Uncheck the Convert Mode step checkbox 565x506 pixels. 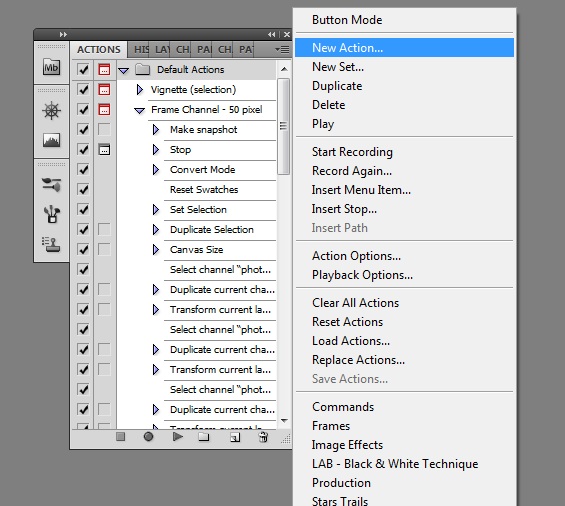click(83, 169)
